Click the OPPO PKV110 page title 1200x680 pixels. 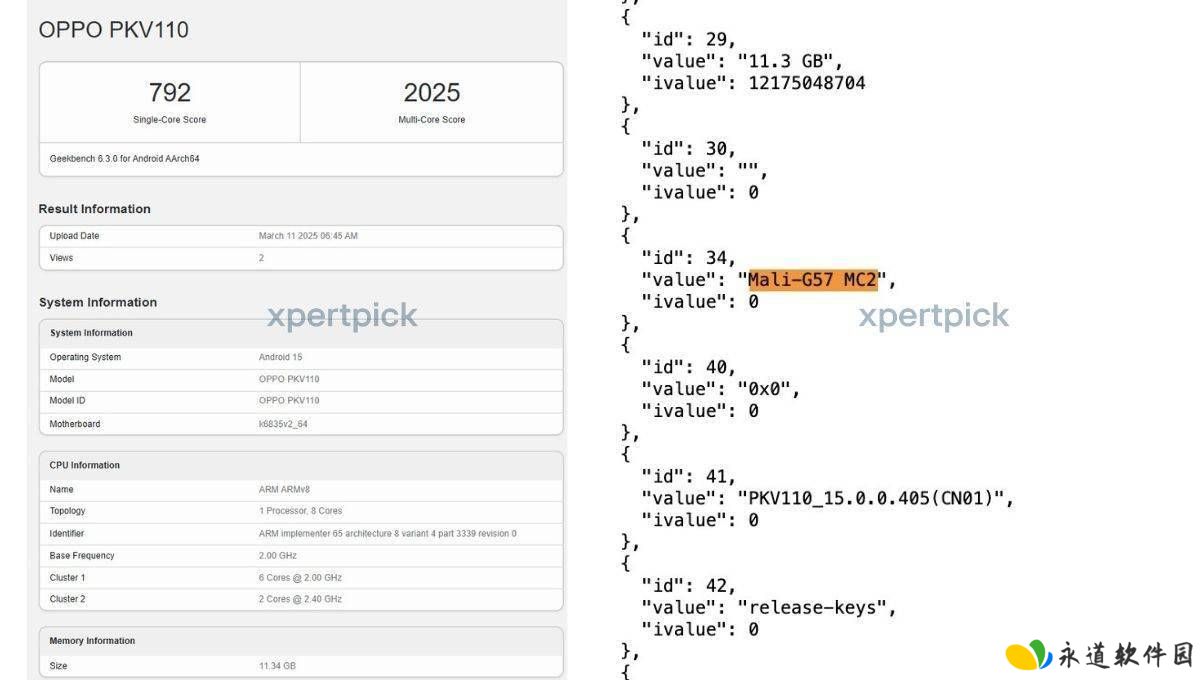(113, 30)
